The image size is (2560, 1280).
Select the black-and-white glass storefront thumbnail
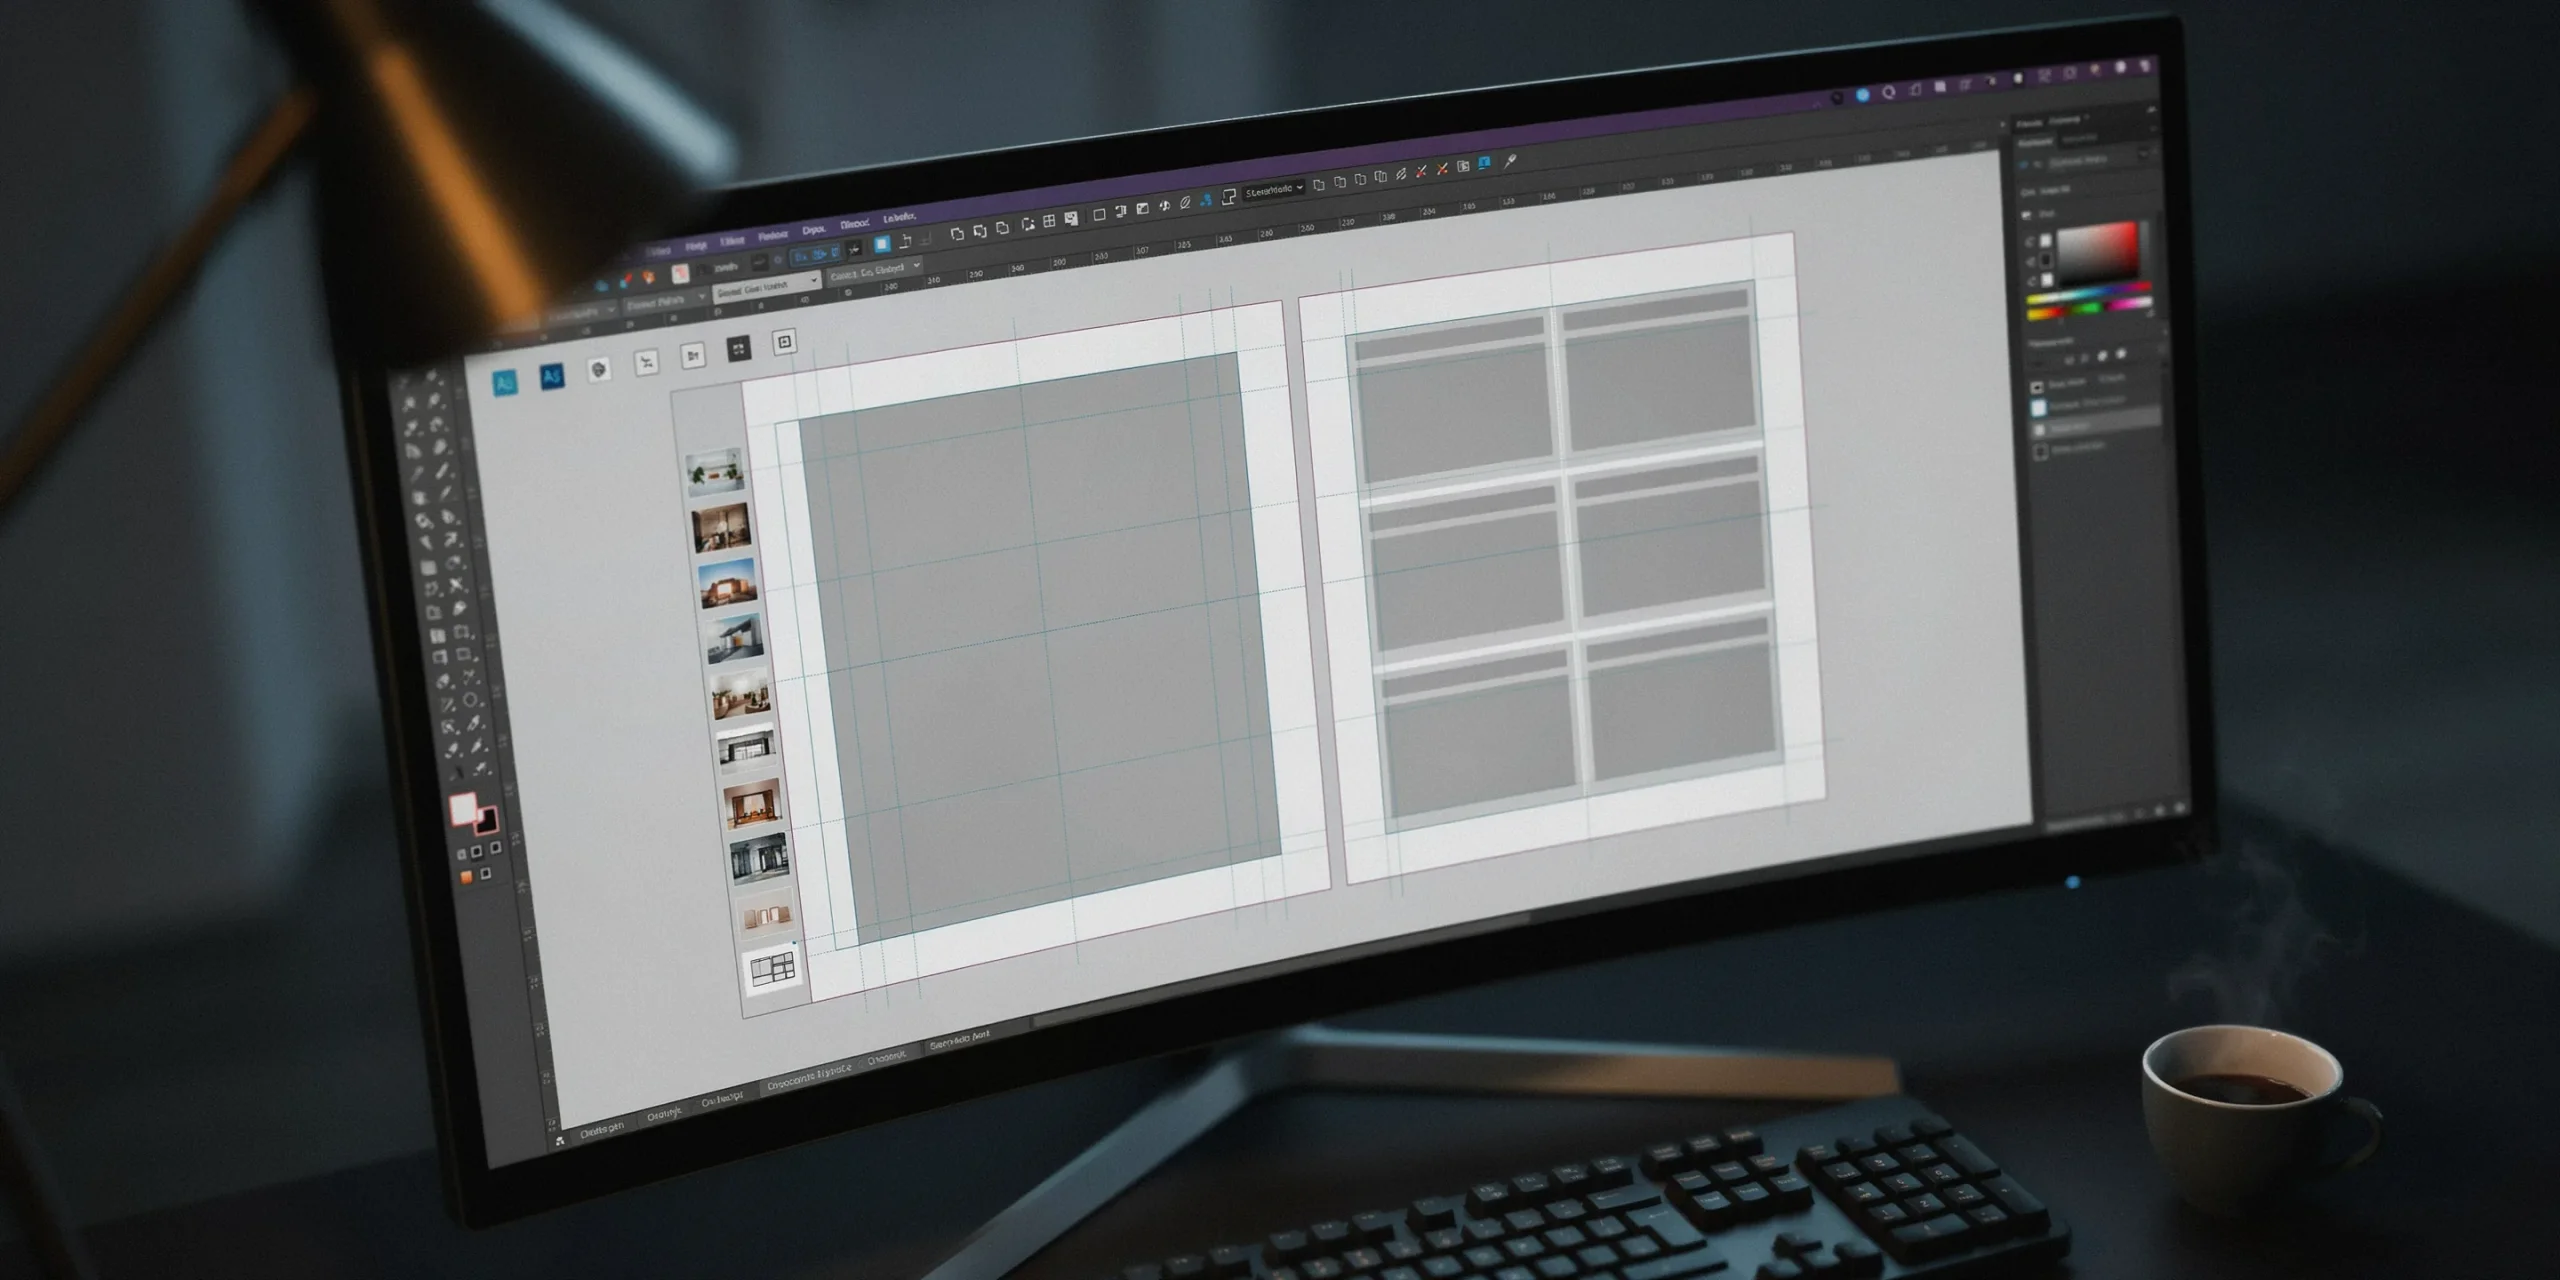pyautogui.click(x=747, y=748)
